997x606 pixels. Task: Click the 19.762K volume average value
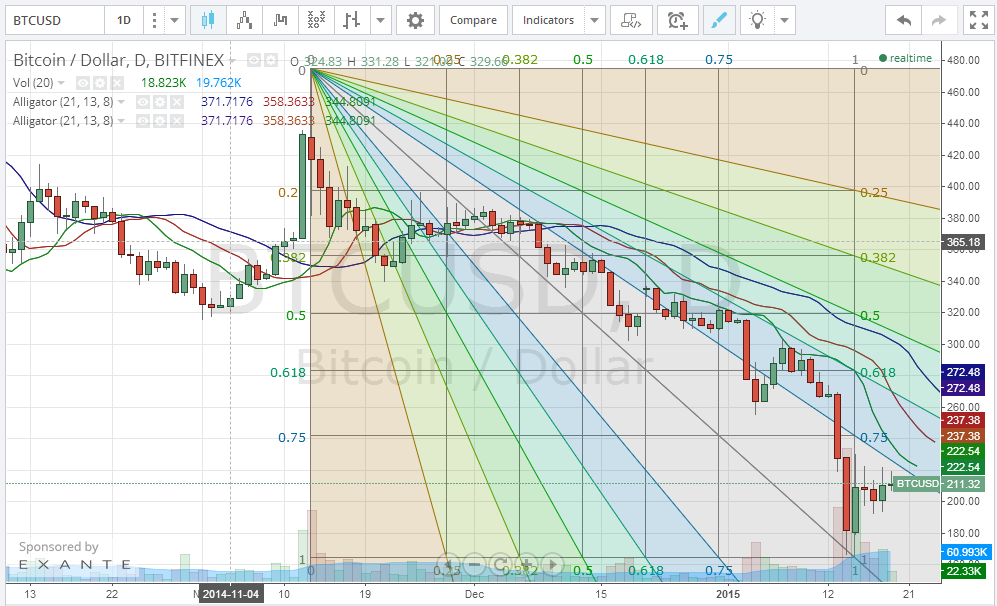coord(219,83)
